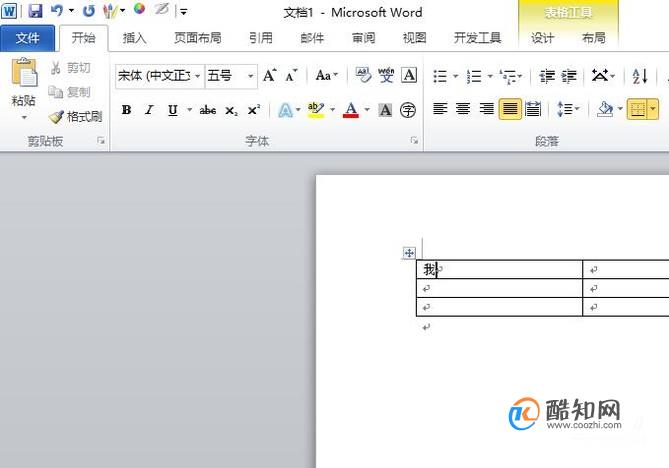
Task: Toggle bold formatting
Action: [126, 110]
